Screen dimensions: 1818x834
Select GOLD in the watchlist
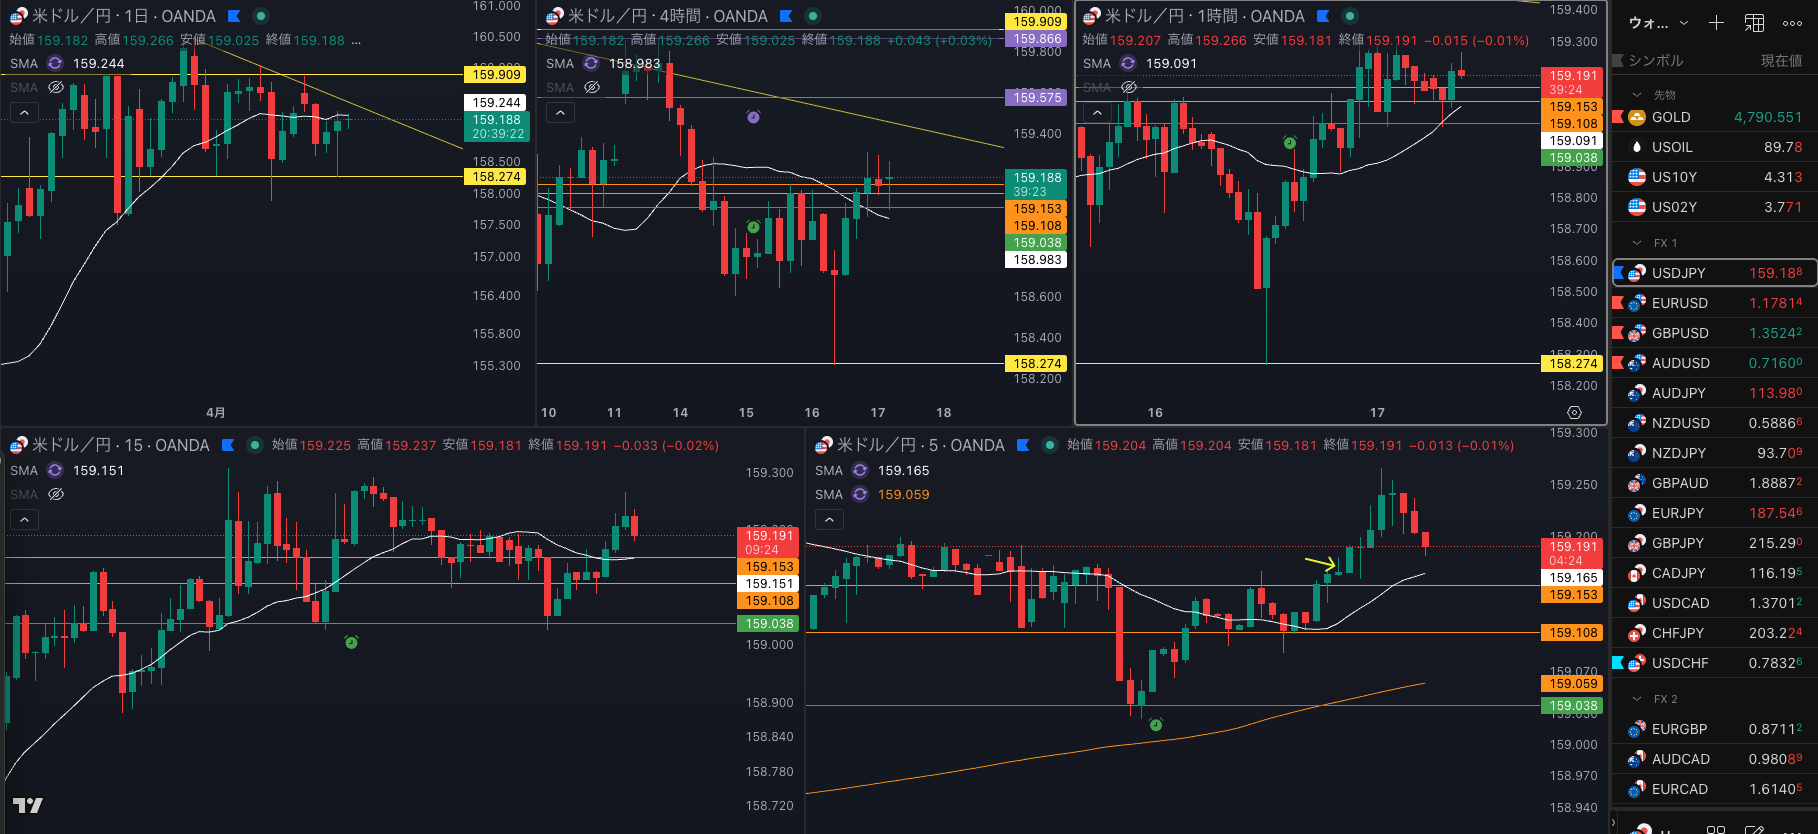click(x=1671, y=117)
